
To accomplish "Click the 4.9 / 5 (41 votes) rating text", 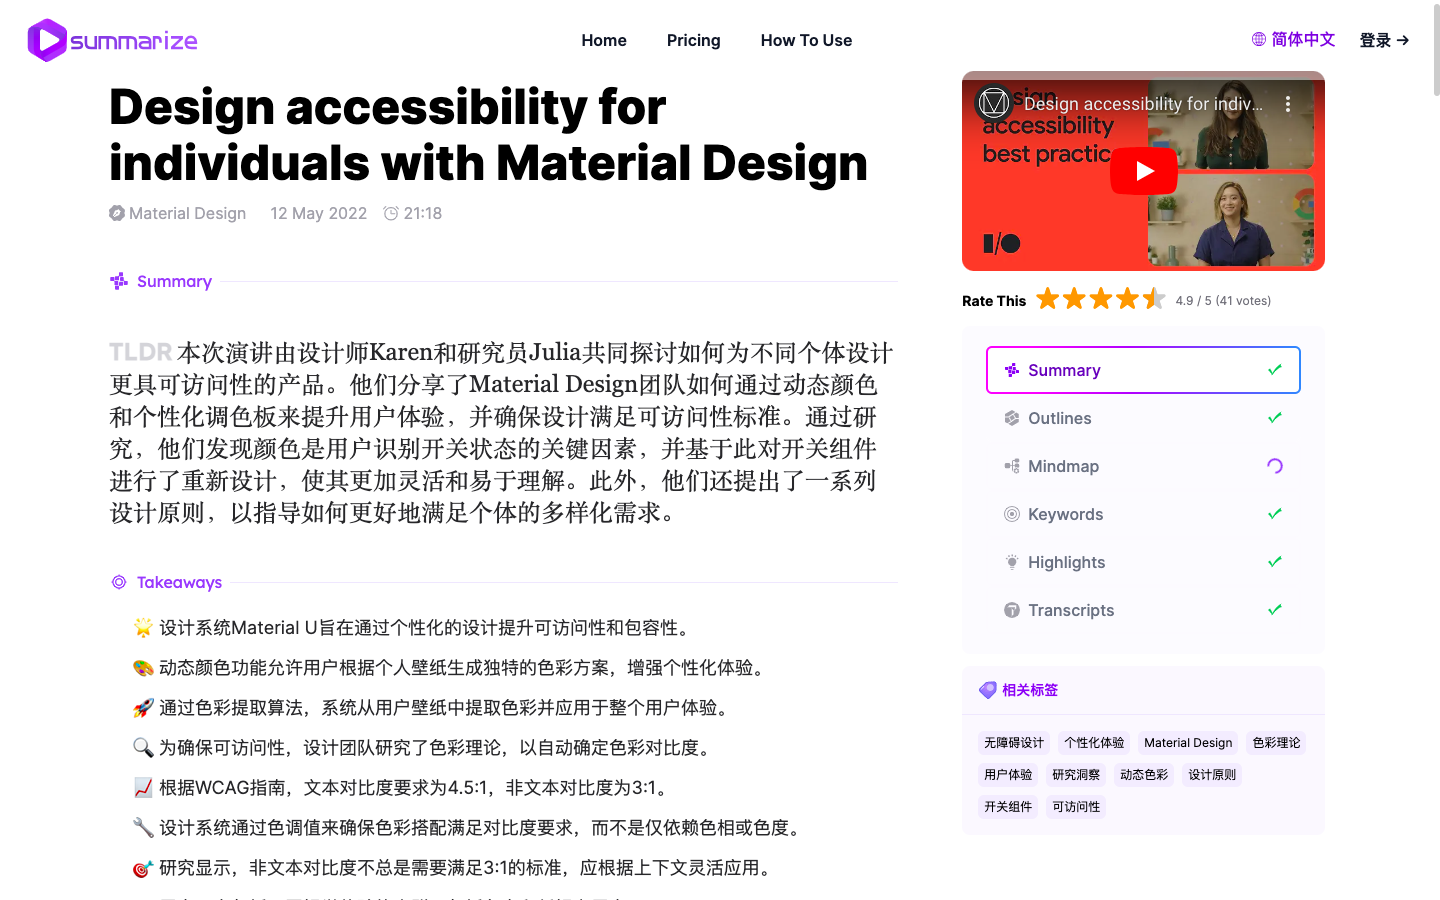I will pyautogui.click(x=1223, y=300).
